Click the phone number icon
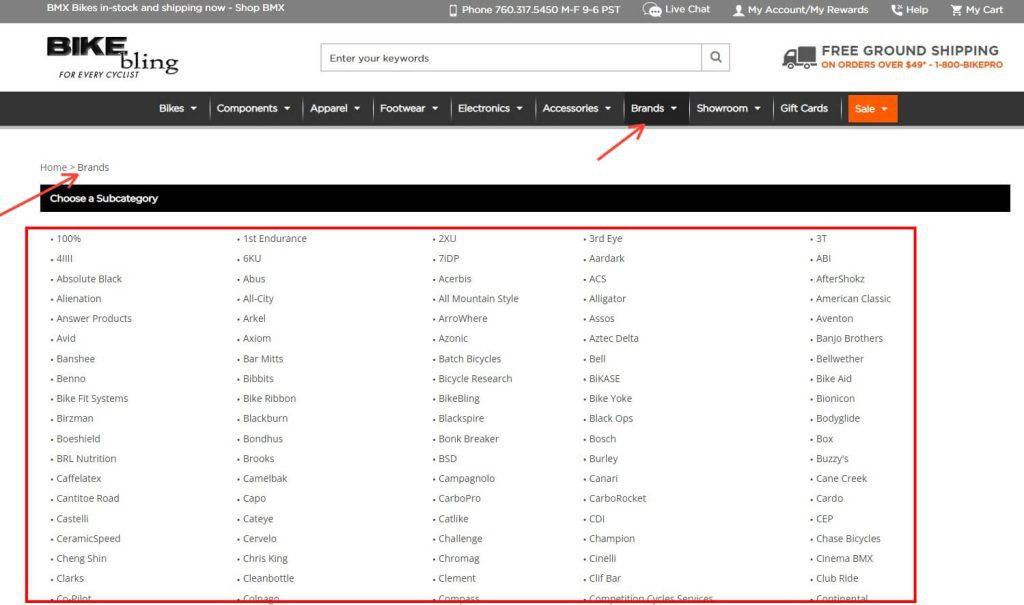 [x=452, y=10]
